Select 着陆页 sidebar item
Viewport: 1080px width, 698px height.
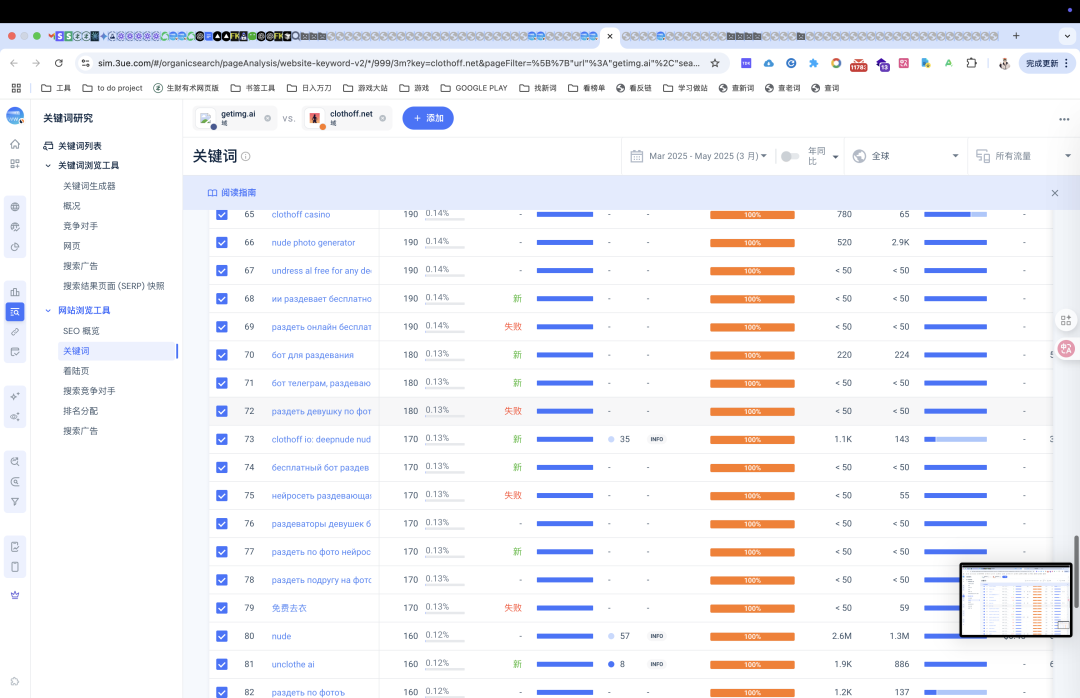click(x=76, y=371)
